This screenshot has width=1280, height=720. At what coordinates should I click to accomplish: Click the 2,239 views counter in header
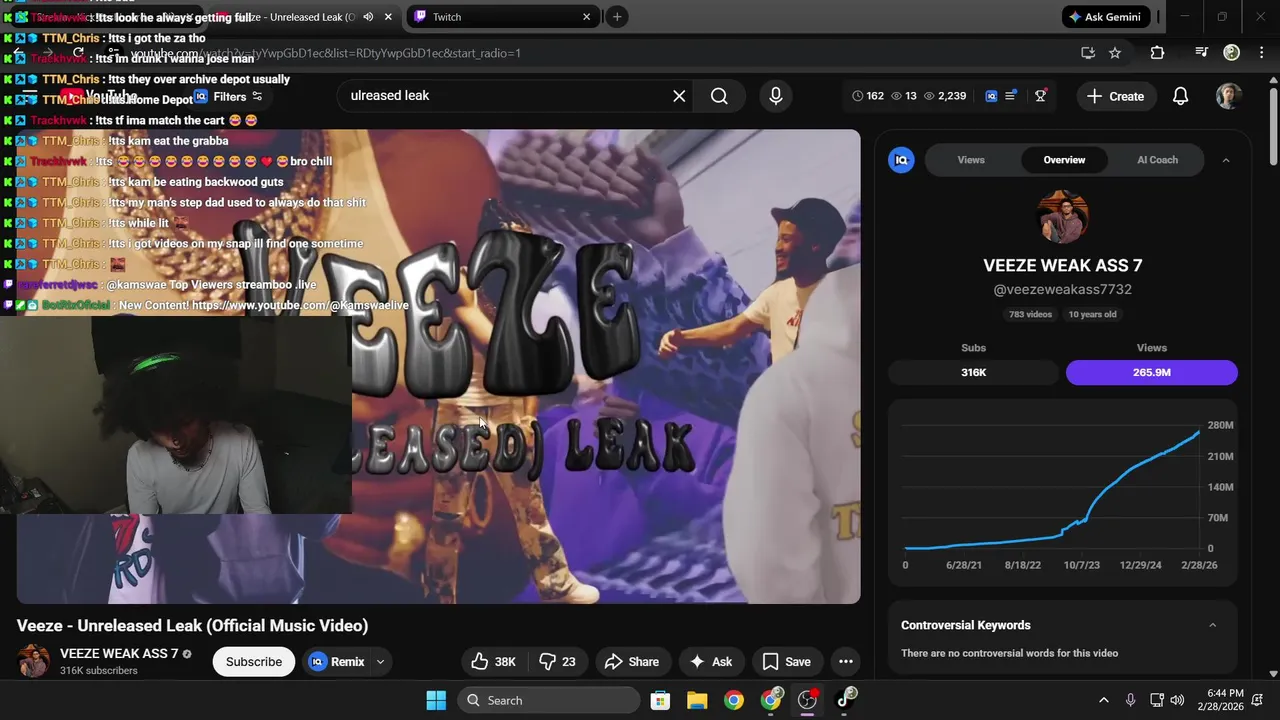945,96
